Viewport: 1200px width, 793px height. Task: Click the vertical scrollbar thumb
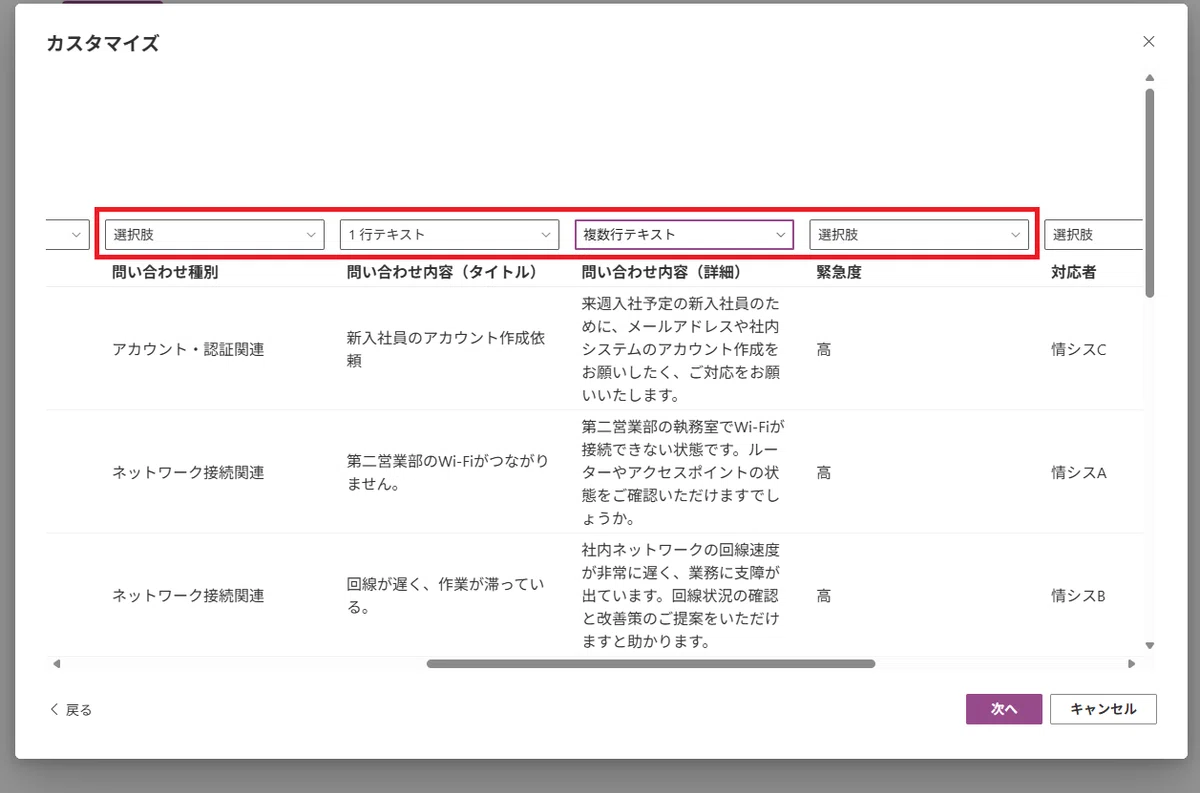[1150, 193]
